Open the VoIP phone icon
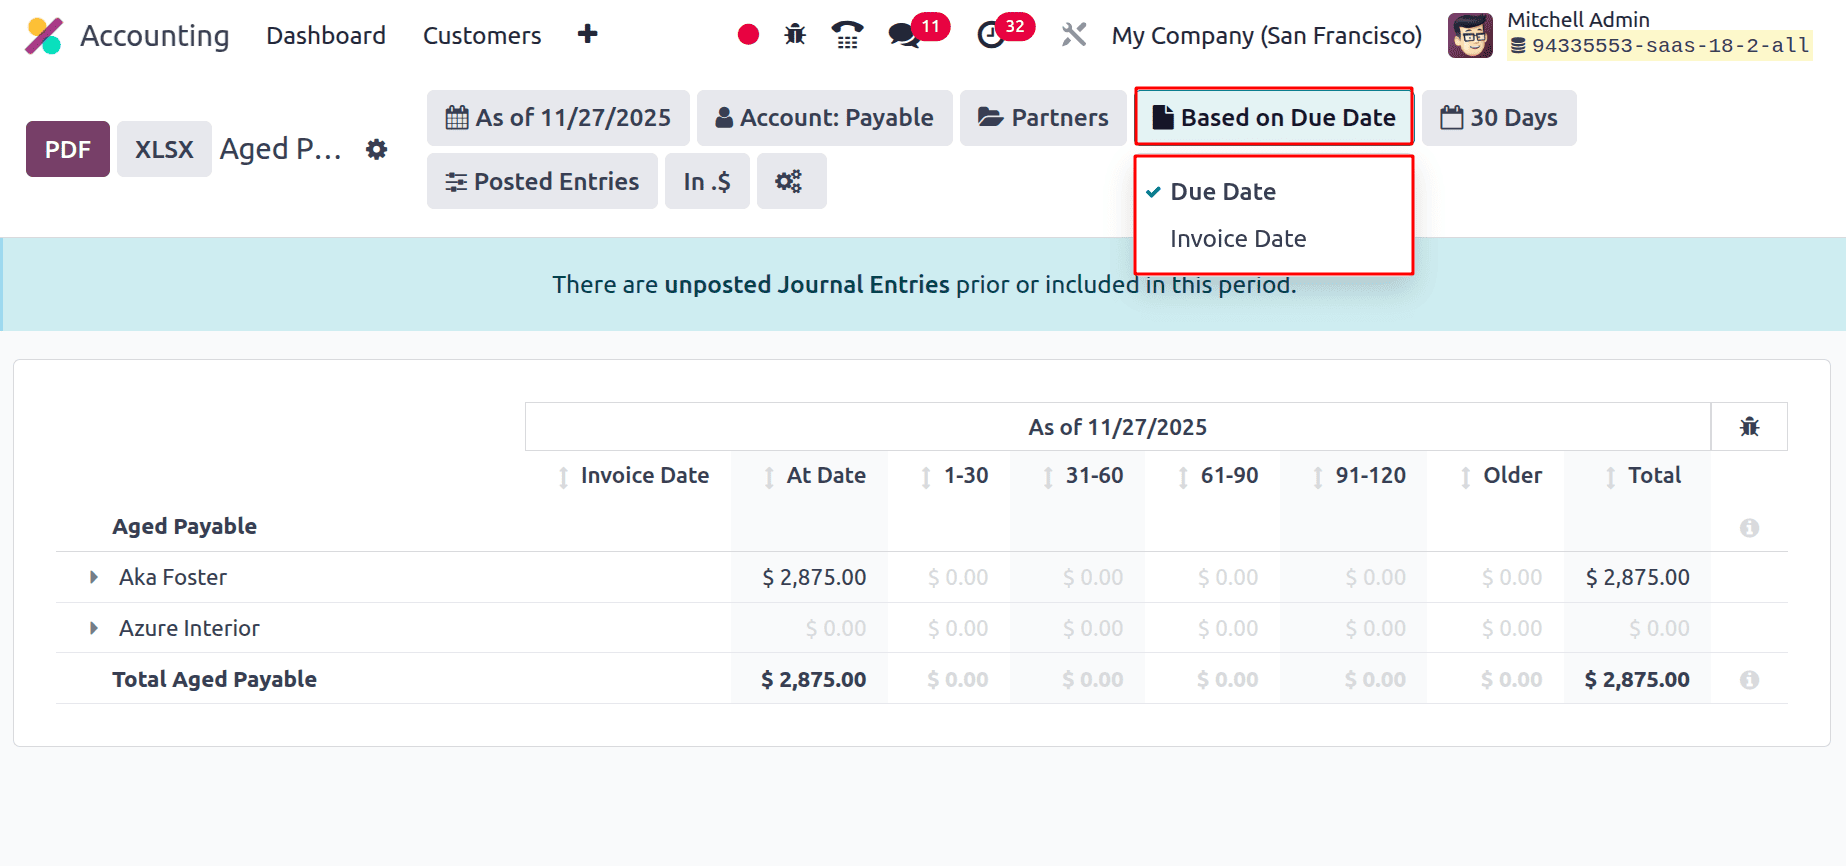 [847, 35]
